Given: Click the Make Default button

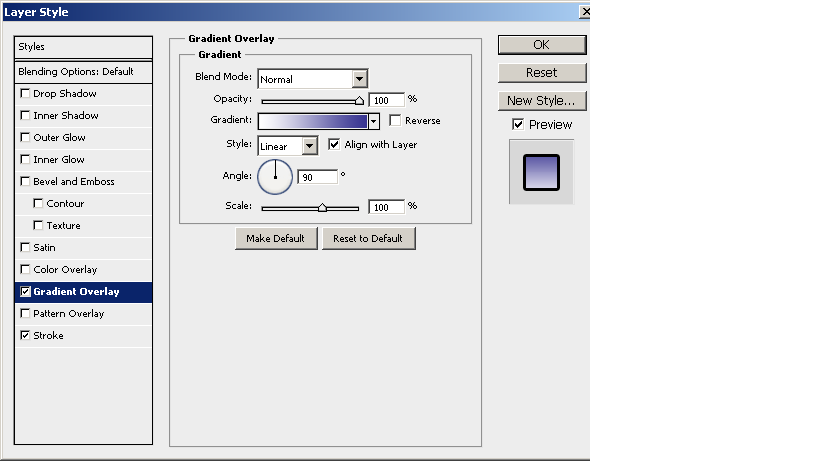Looking at the screenshot, I should coord(276,238).
